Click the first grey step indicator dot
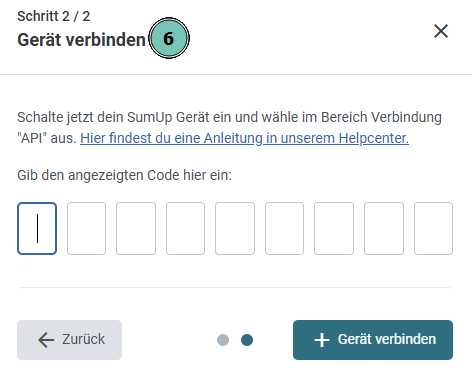 [223, 340]
